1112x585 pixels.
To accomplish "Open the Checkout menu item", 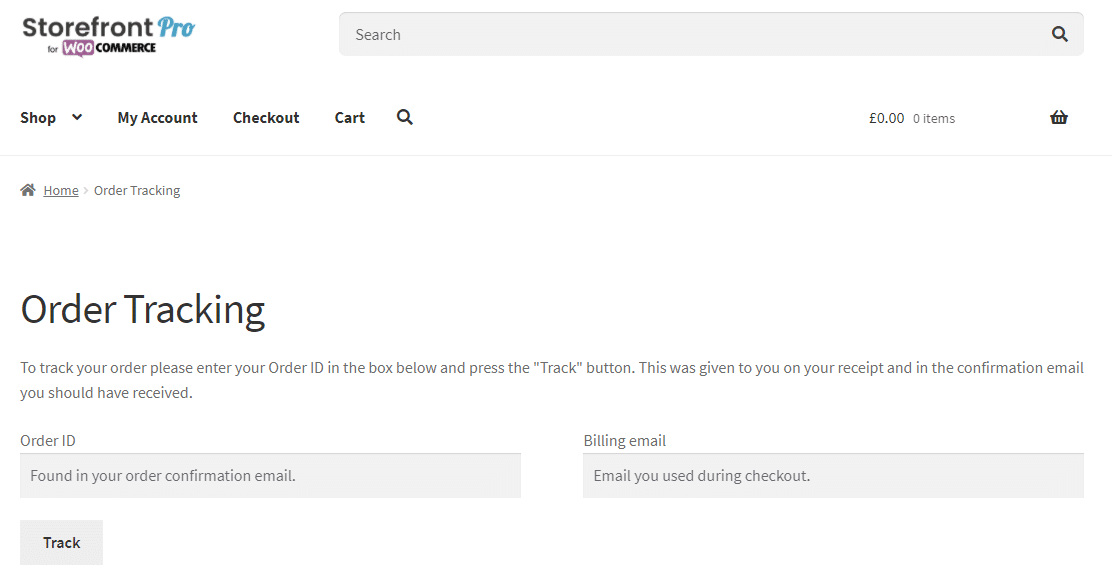I will coord(266,118).
